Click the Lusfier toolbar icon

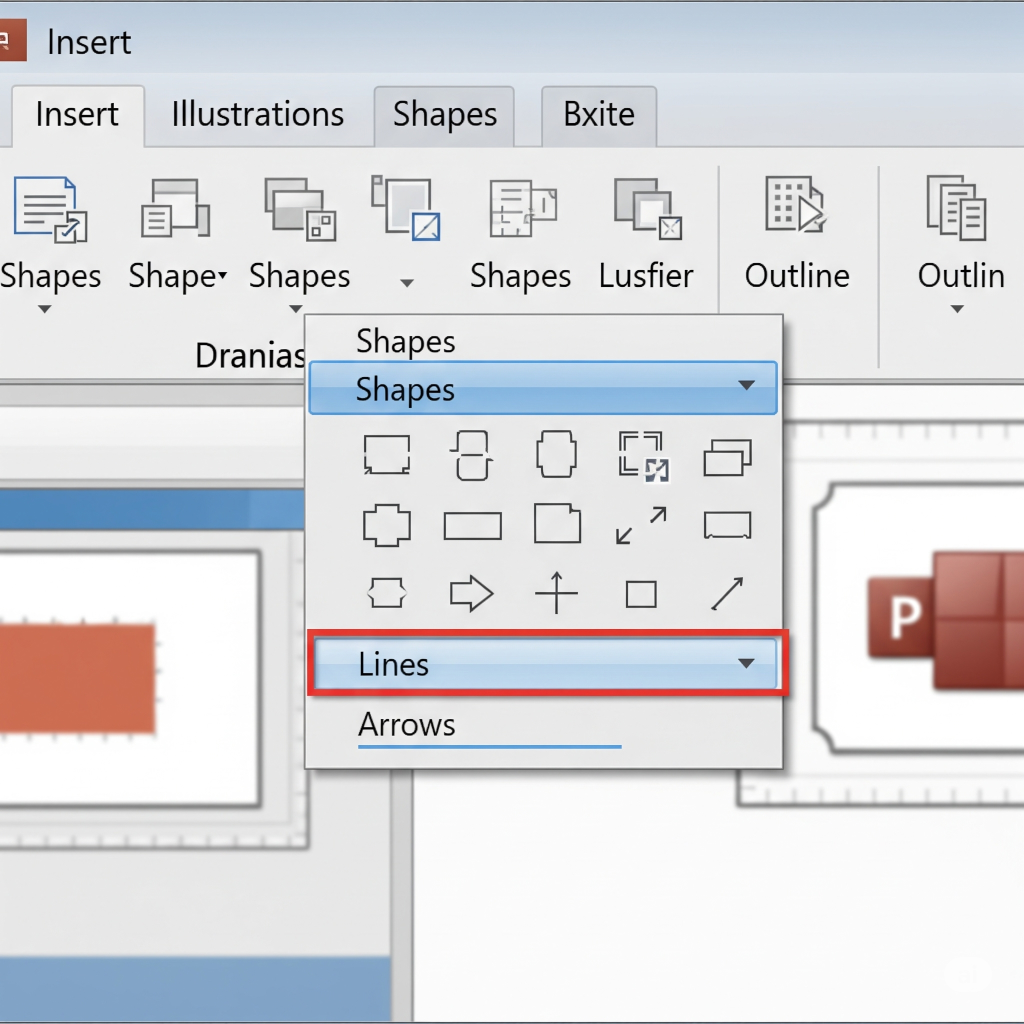tap(646, 211)
